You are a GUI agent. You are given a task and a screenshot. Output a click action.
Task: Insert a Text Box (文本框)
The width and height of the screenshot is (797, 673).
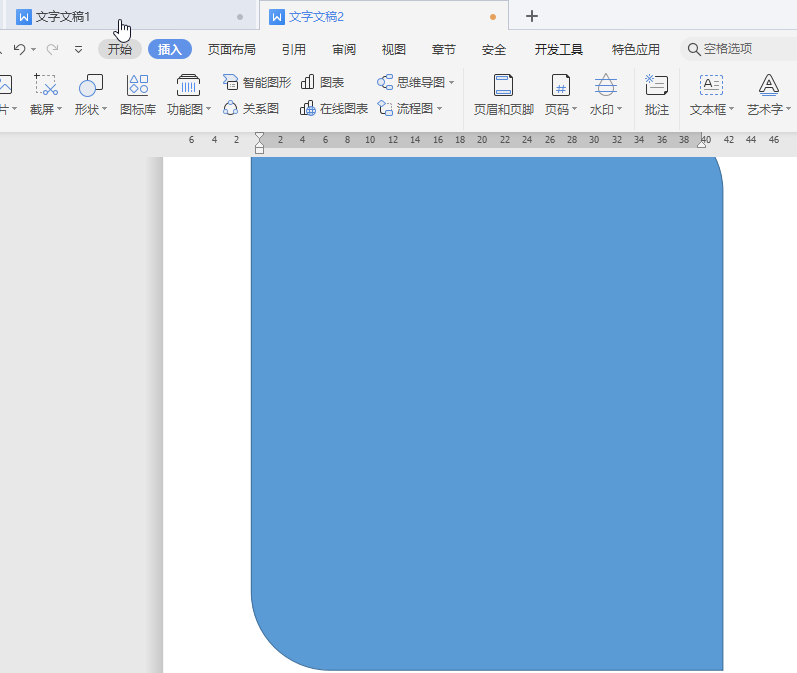click(711, 95)
